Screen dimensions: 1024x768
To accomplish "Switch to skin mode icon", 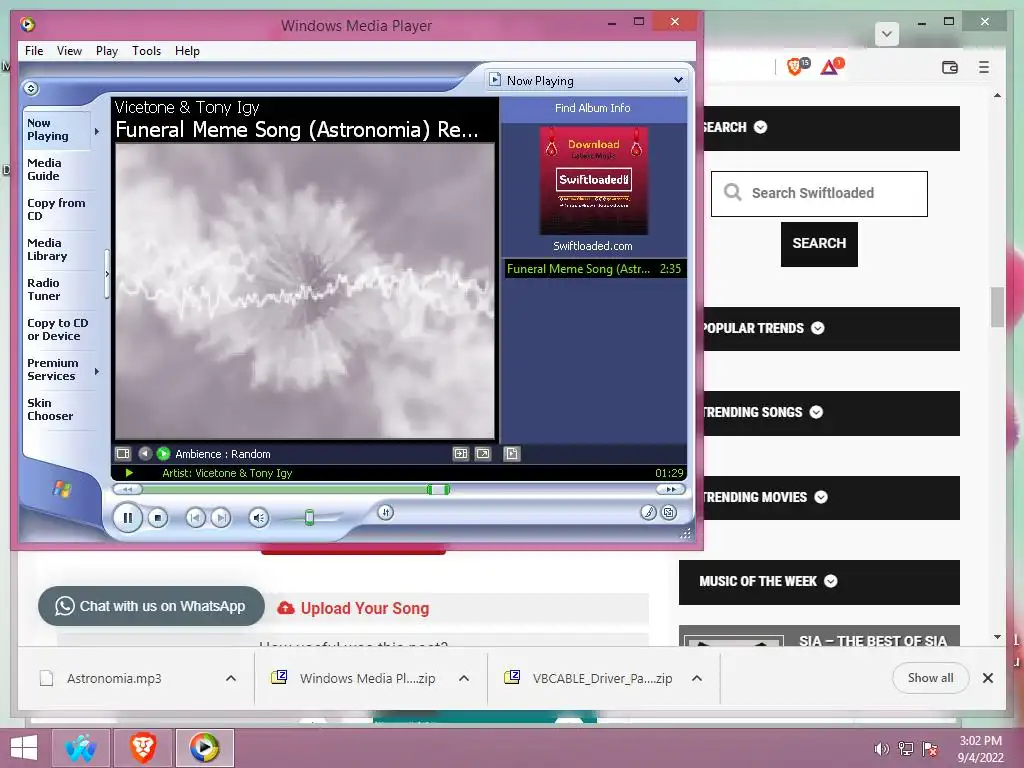I will [669, 513].
